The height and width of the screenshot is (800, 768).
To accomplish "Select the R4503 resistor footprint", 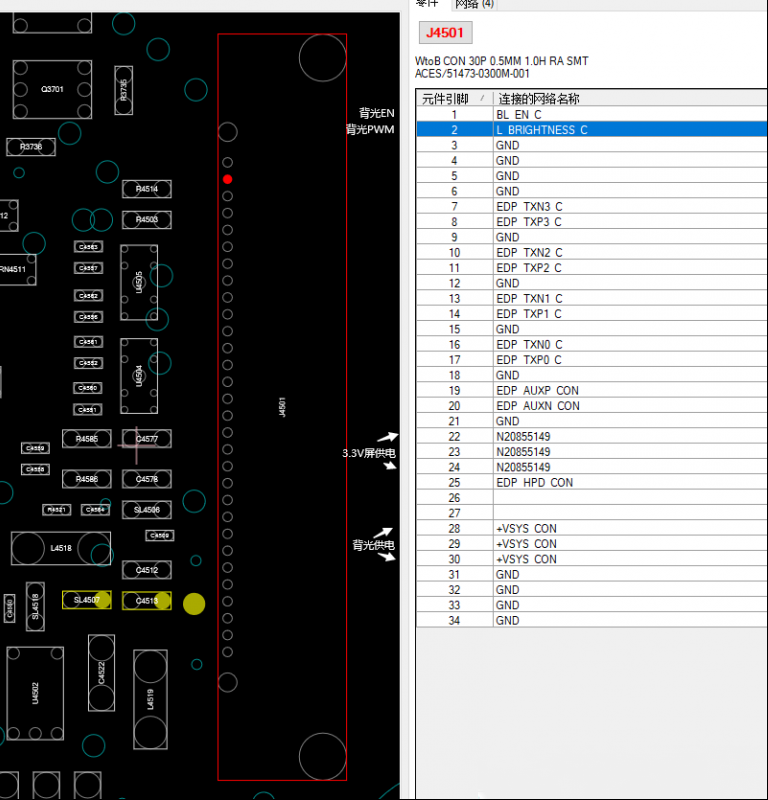I will tap(147, 219).
